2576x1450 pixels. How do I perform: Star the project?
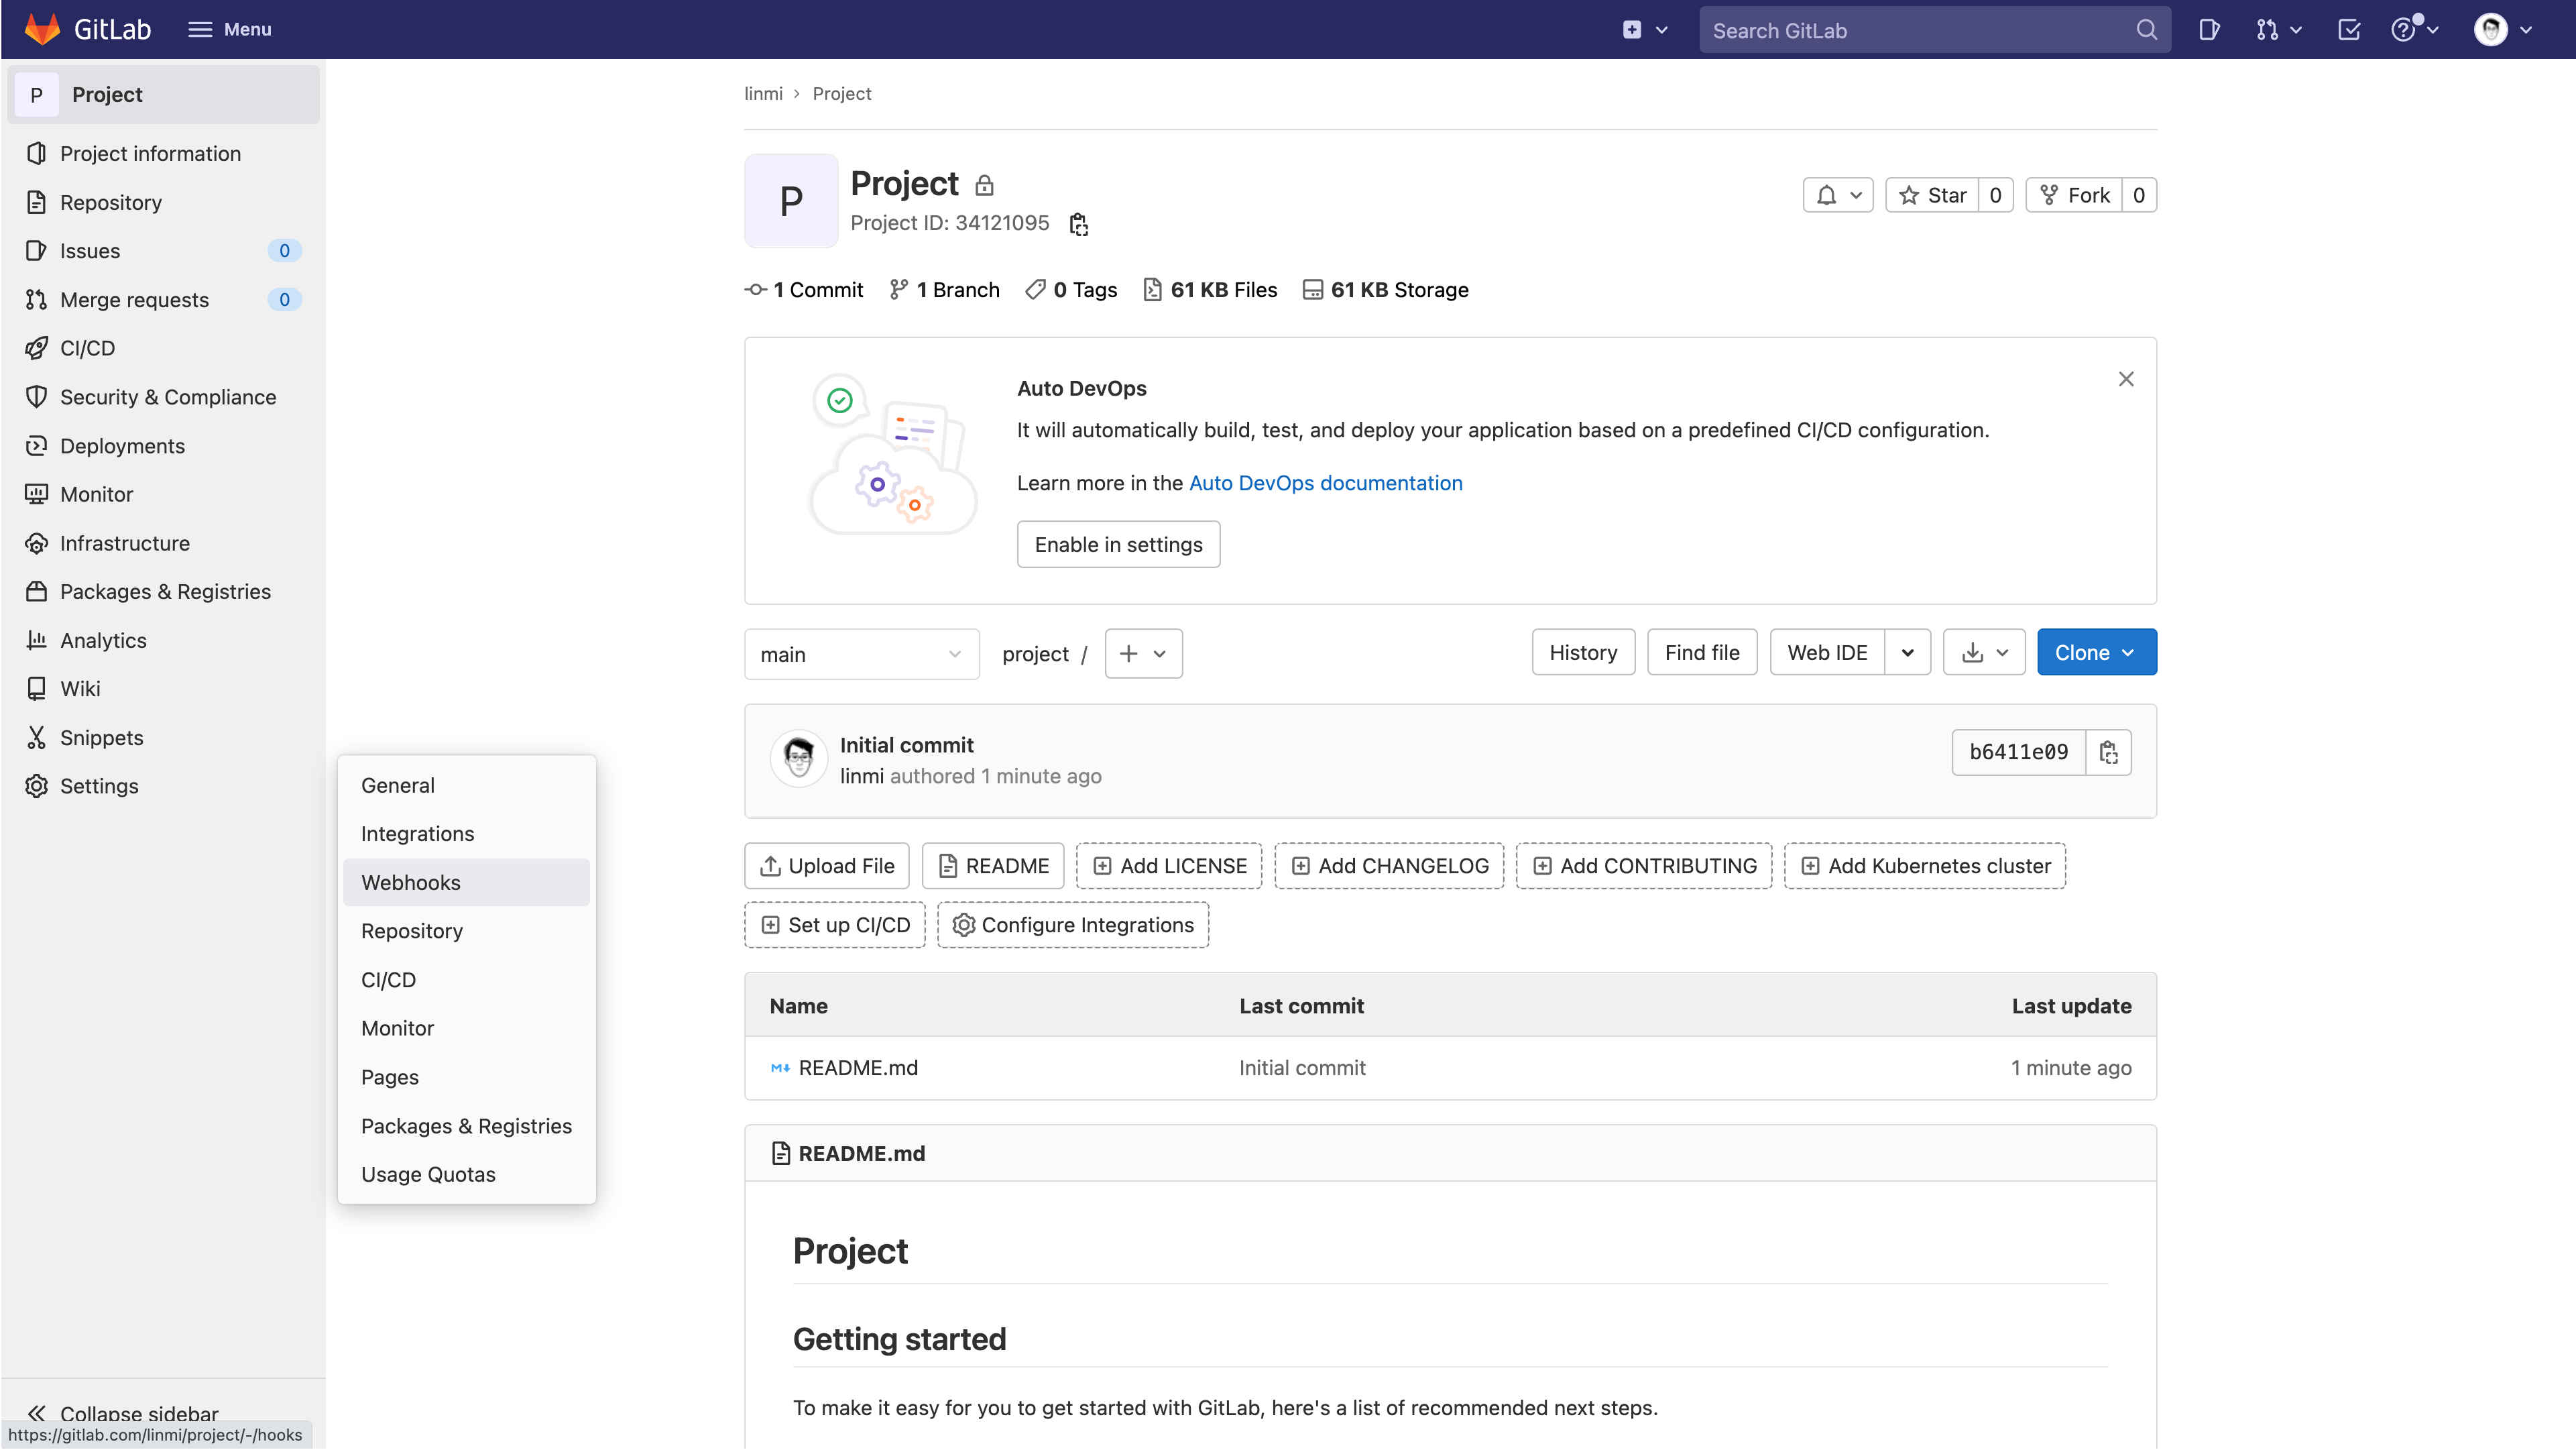1932,195
